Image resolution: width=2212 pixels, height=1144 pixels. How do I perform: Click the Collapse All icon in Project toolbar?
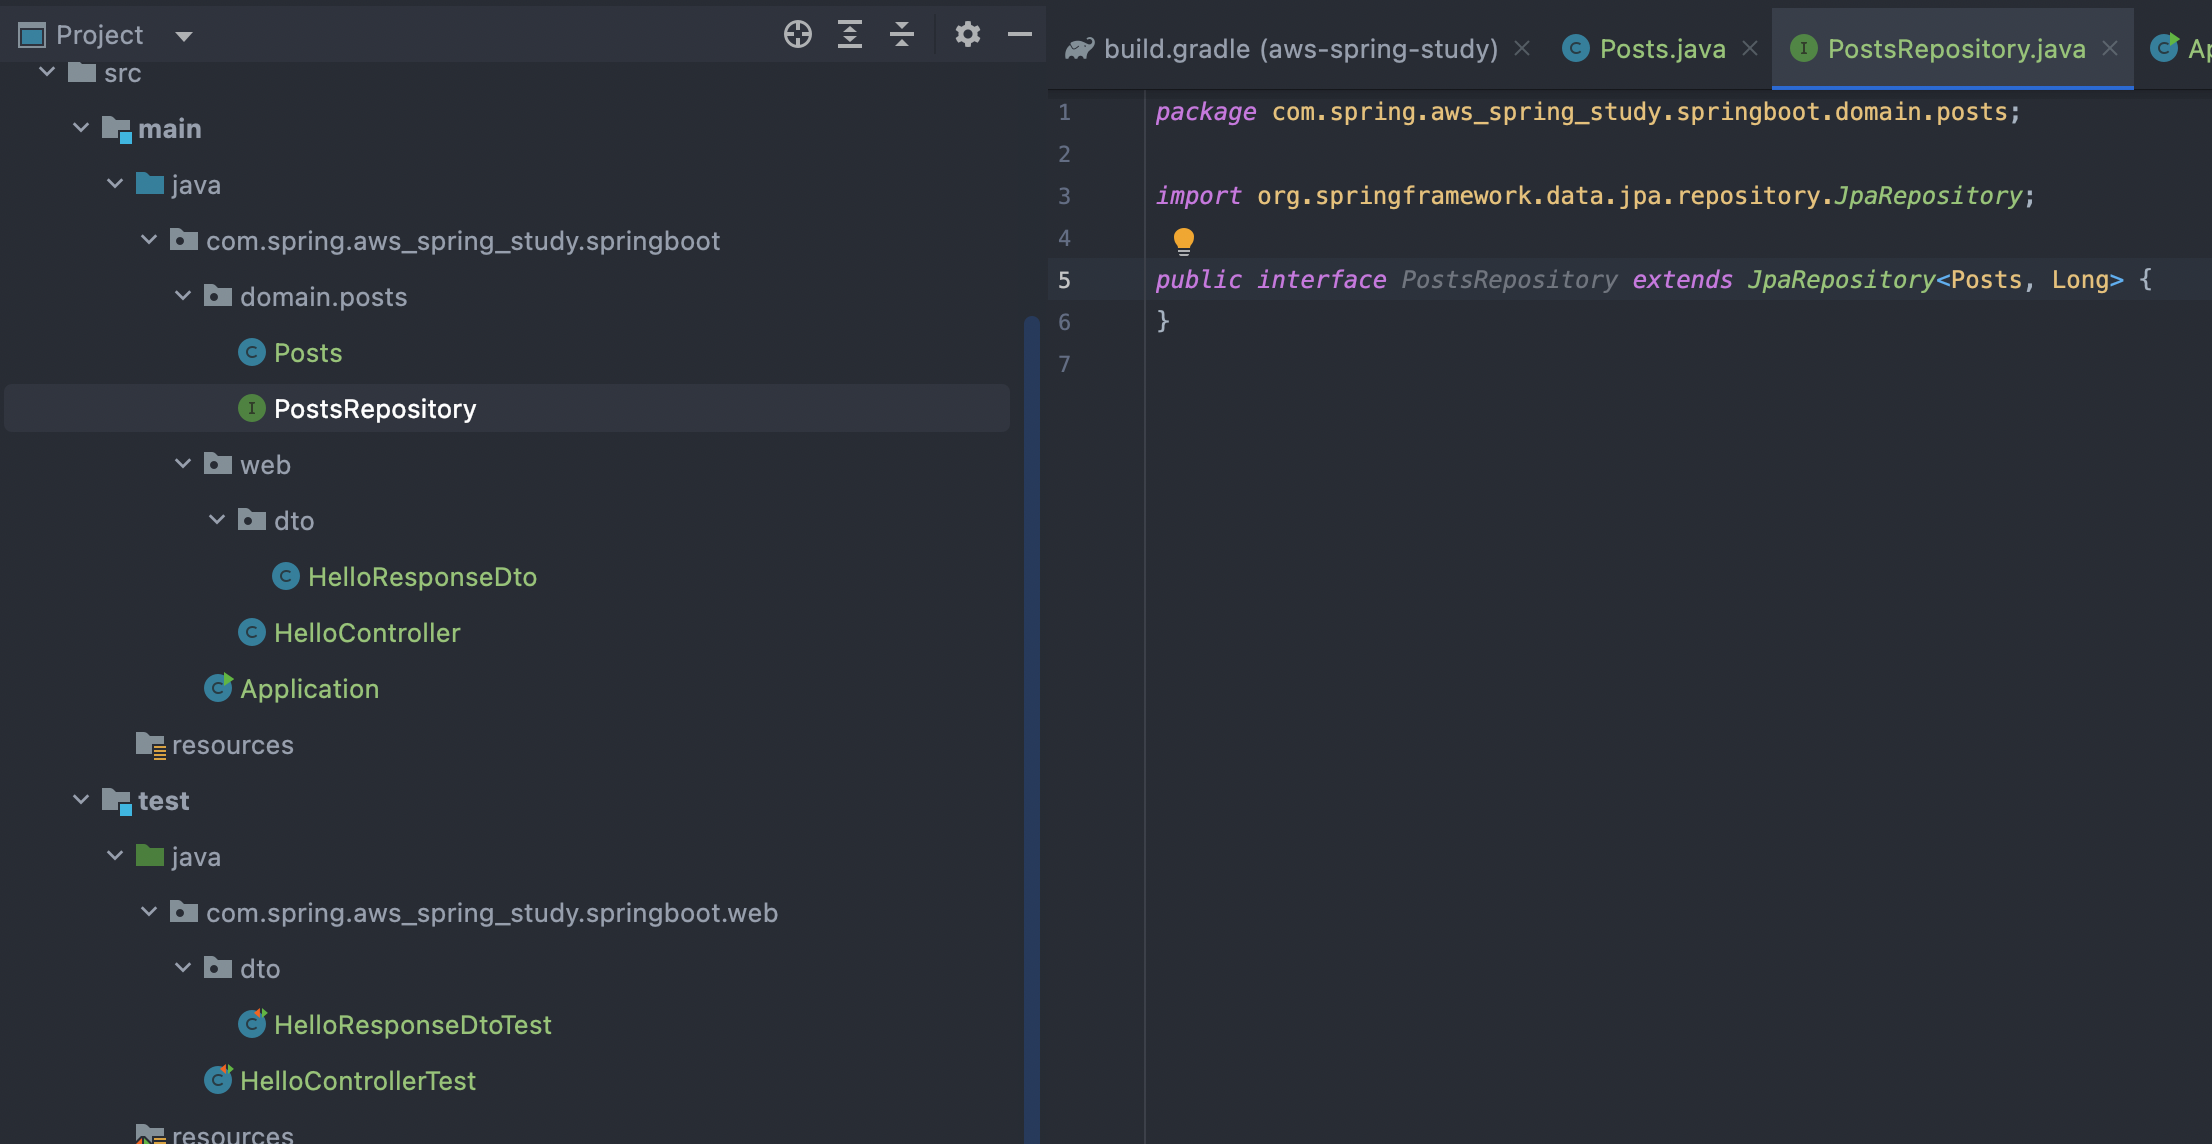tap(902, 35)
